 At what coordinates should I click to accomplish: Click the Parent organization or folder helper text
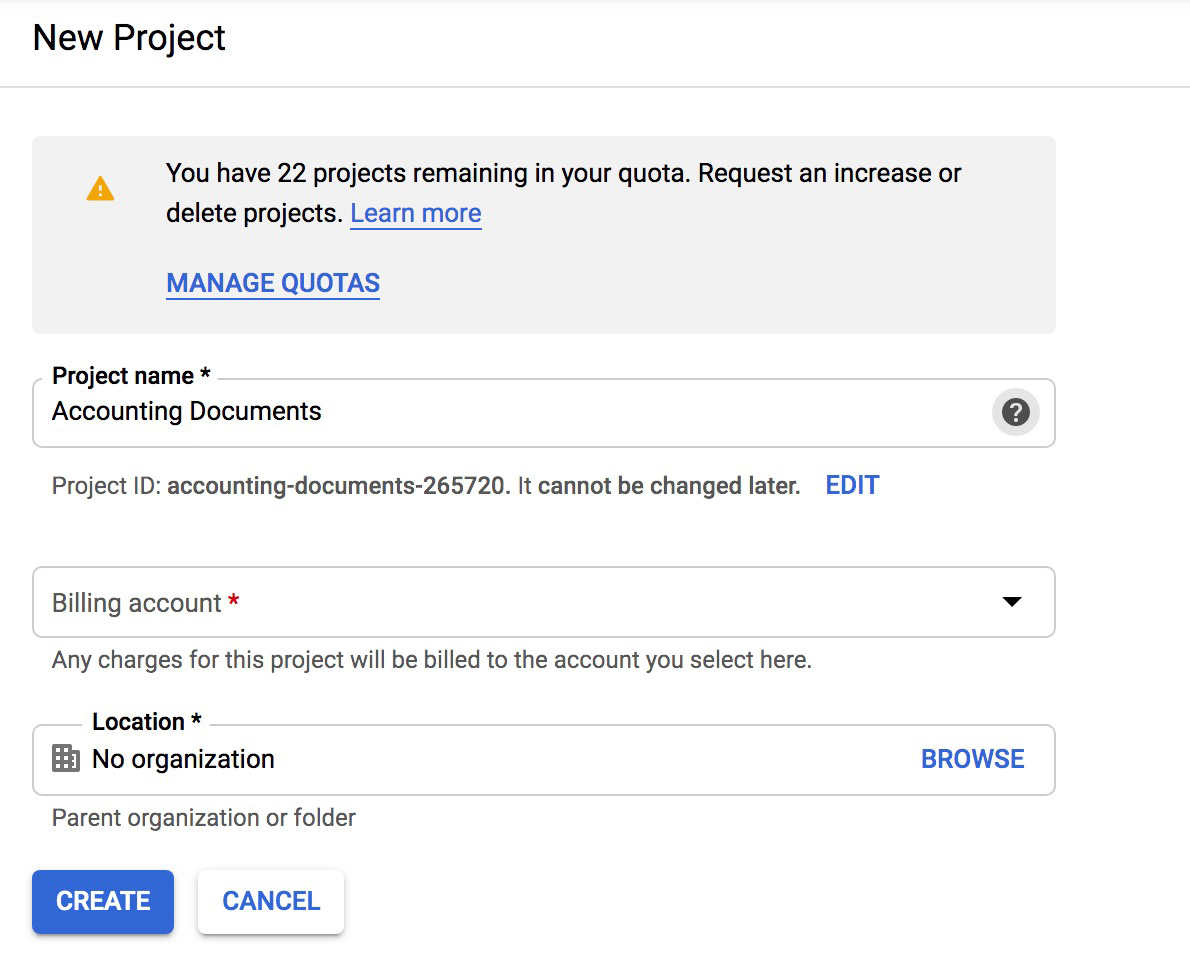(x=202, y=817)
